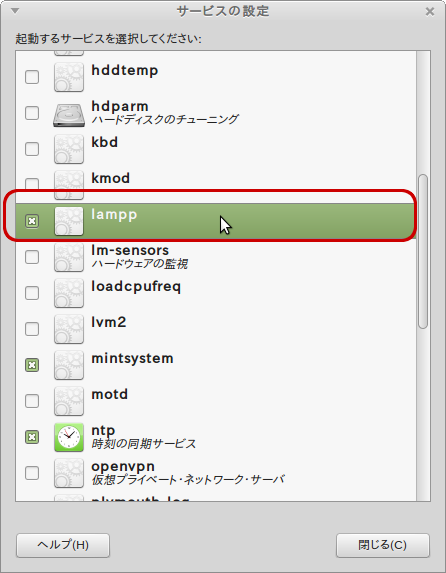Click the ハードウェアの監視 description
The image size is (446, 573).
coord(140,264)
